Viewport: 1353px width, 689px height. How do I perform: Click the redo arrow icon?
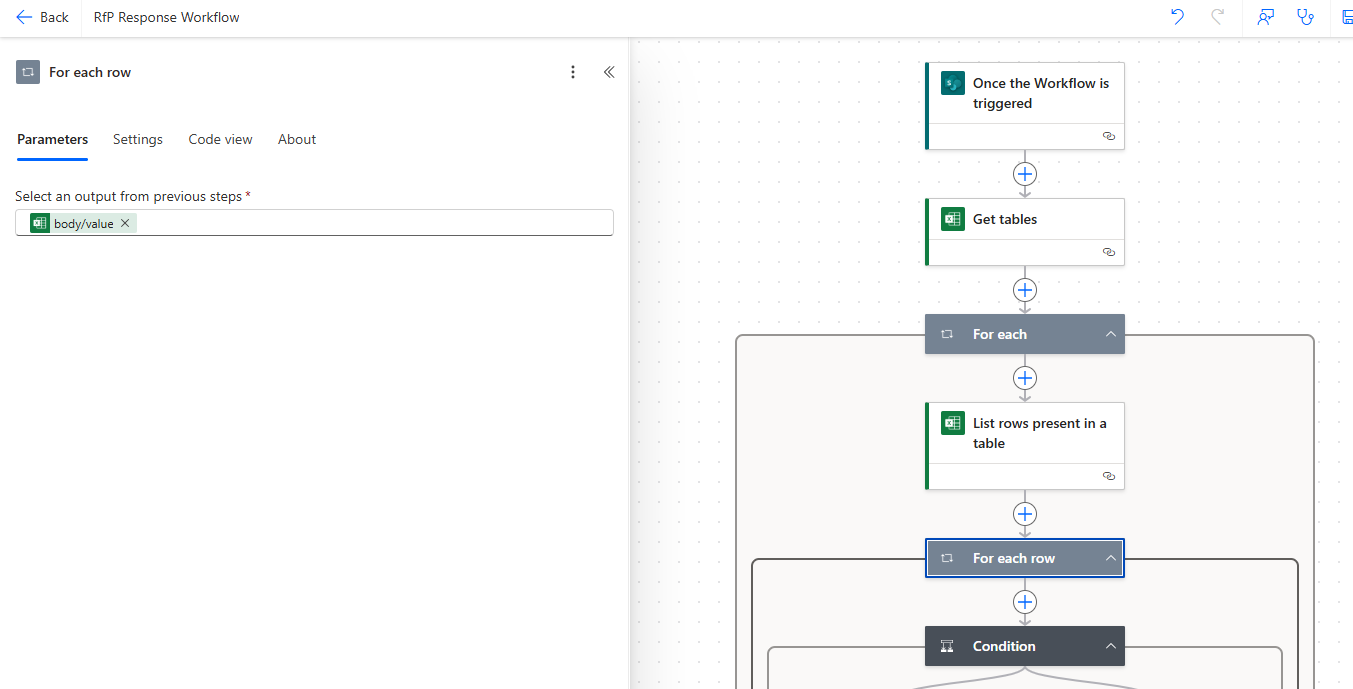pos(1217,17)
